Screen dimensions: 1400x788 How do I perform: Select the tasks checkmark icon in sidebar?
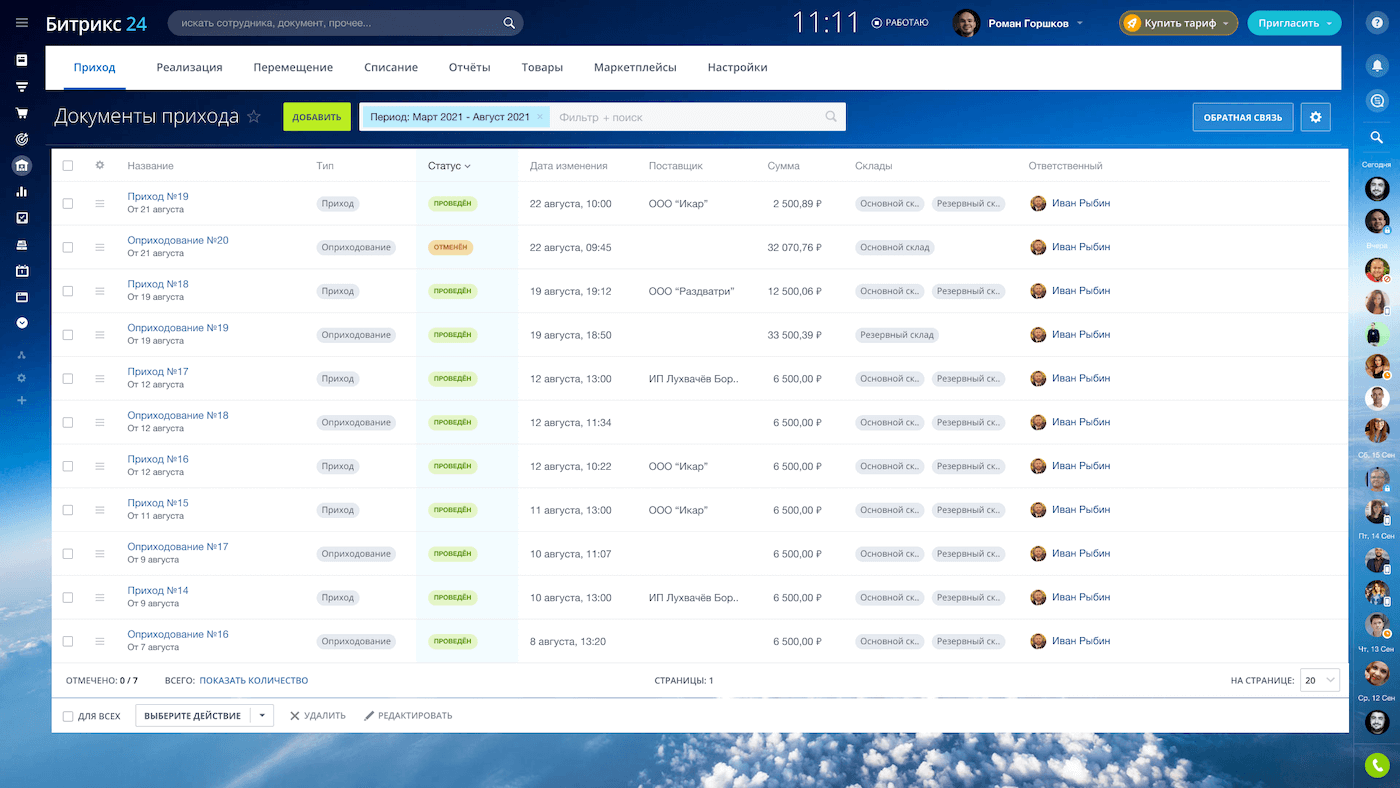click(22, 216)
